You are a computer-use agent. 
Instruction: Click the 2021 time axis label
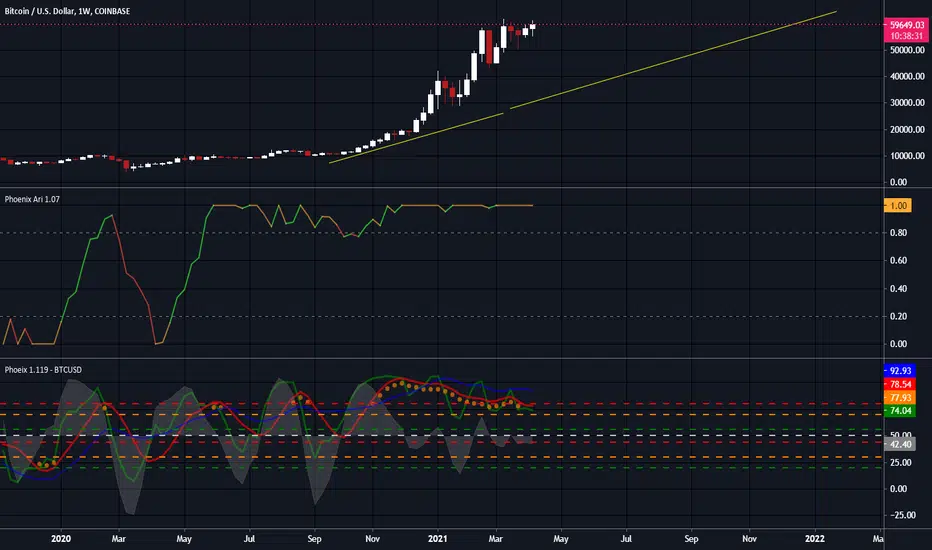(x=437, y=539)
